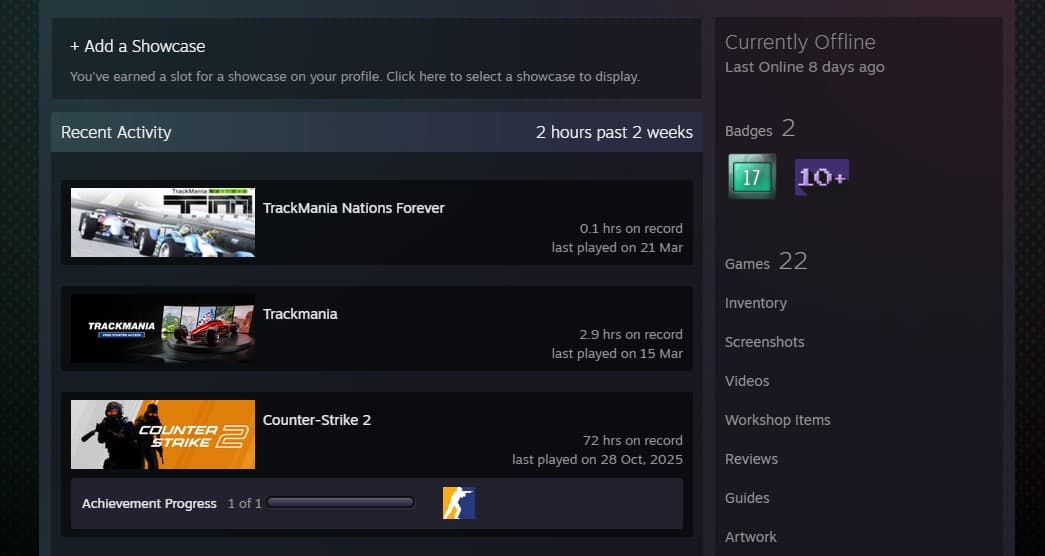Click the Achievement Progress bar
Viewport: 1045px width, 556px height.
point(341,503)
